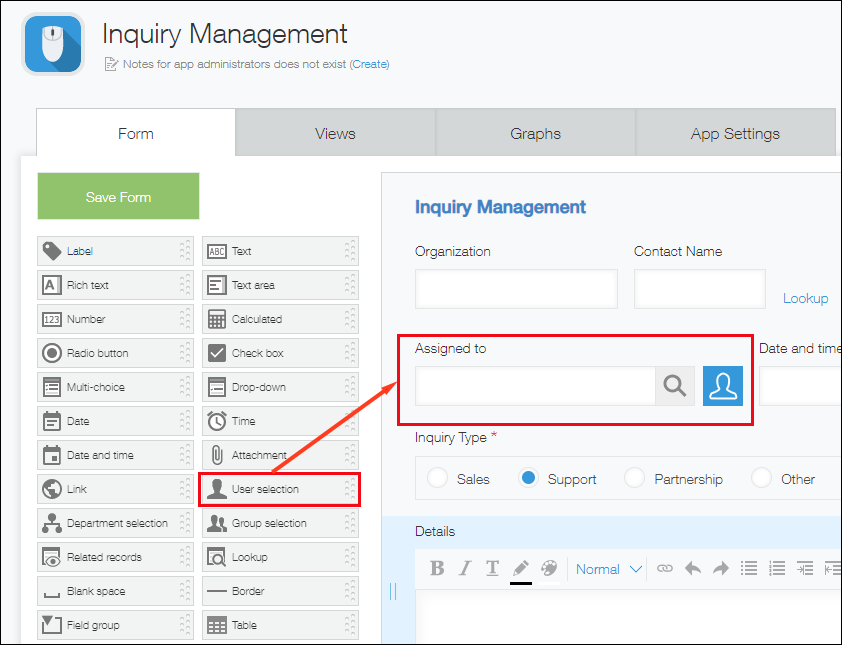
Task: Apply italic formatting in the Details toolbar
Action: tap(464, 568)
